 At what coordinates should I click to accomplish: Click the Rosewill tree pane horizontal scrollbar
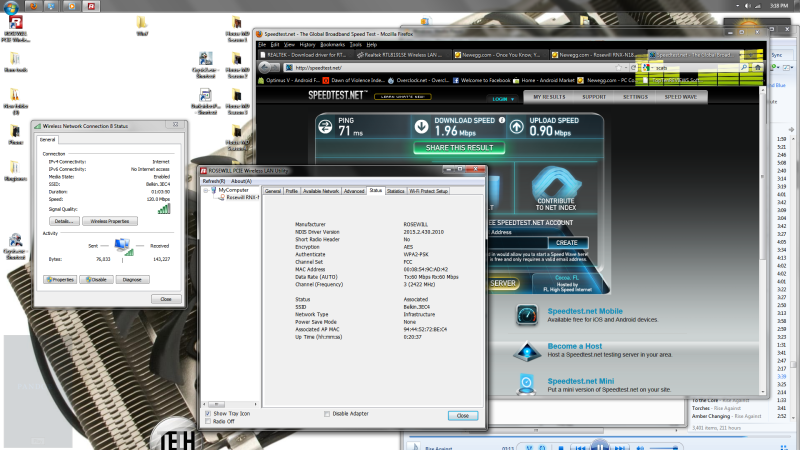pyautogui.click(x=230, y=404)
